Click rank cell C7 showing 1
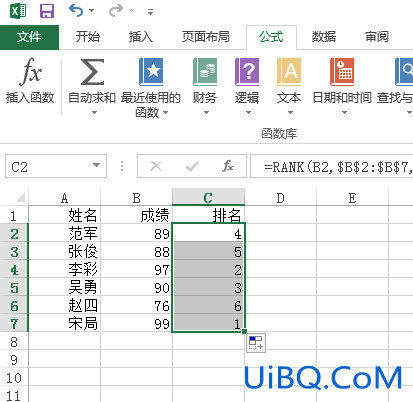Viewport: 413px width, 402px height. coord(208,323)
